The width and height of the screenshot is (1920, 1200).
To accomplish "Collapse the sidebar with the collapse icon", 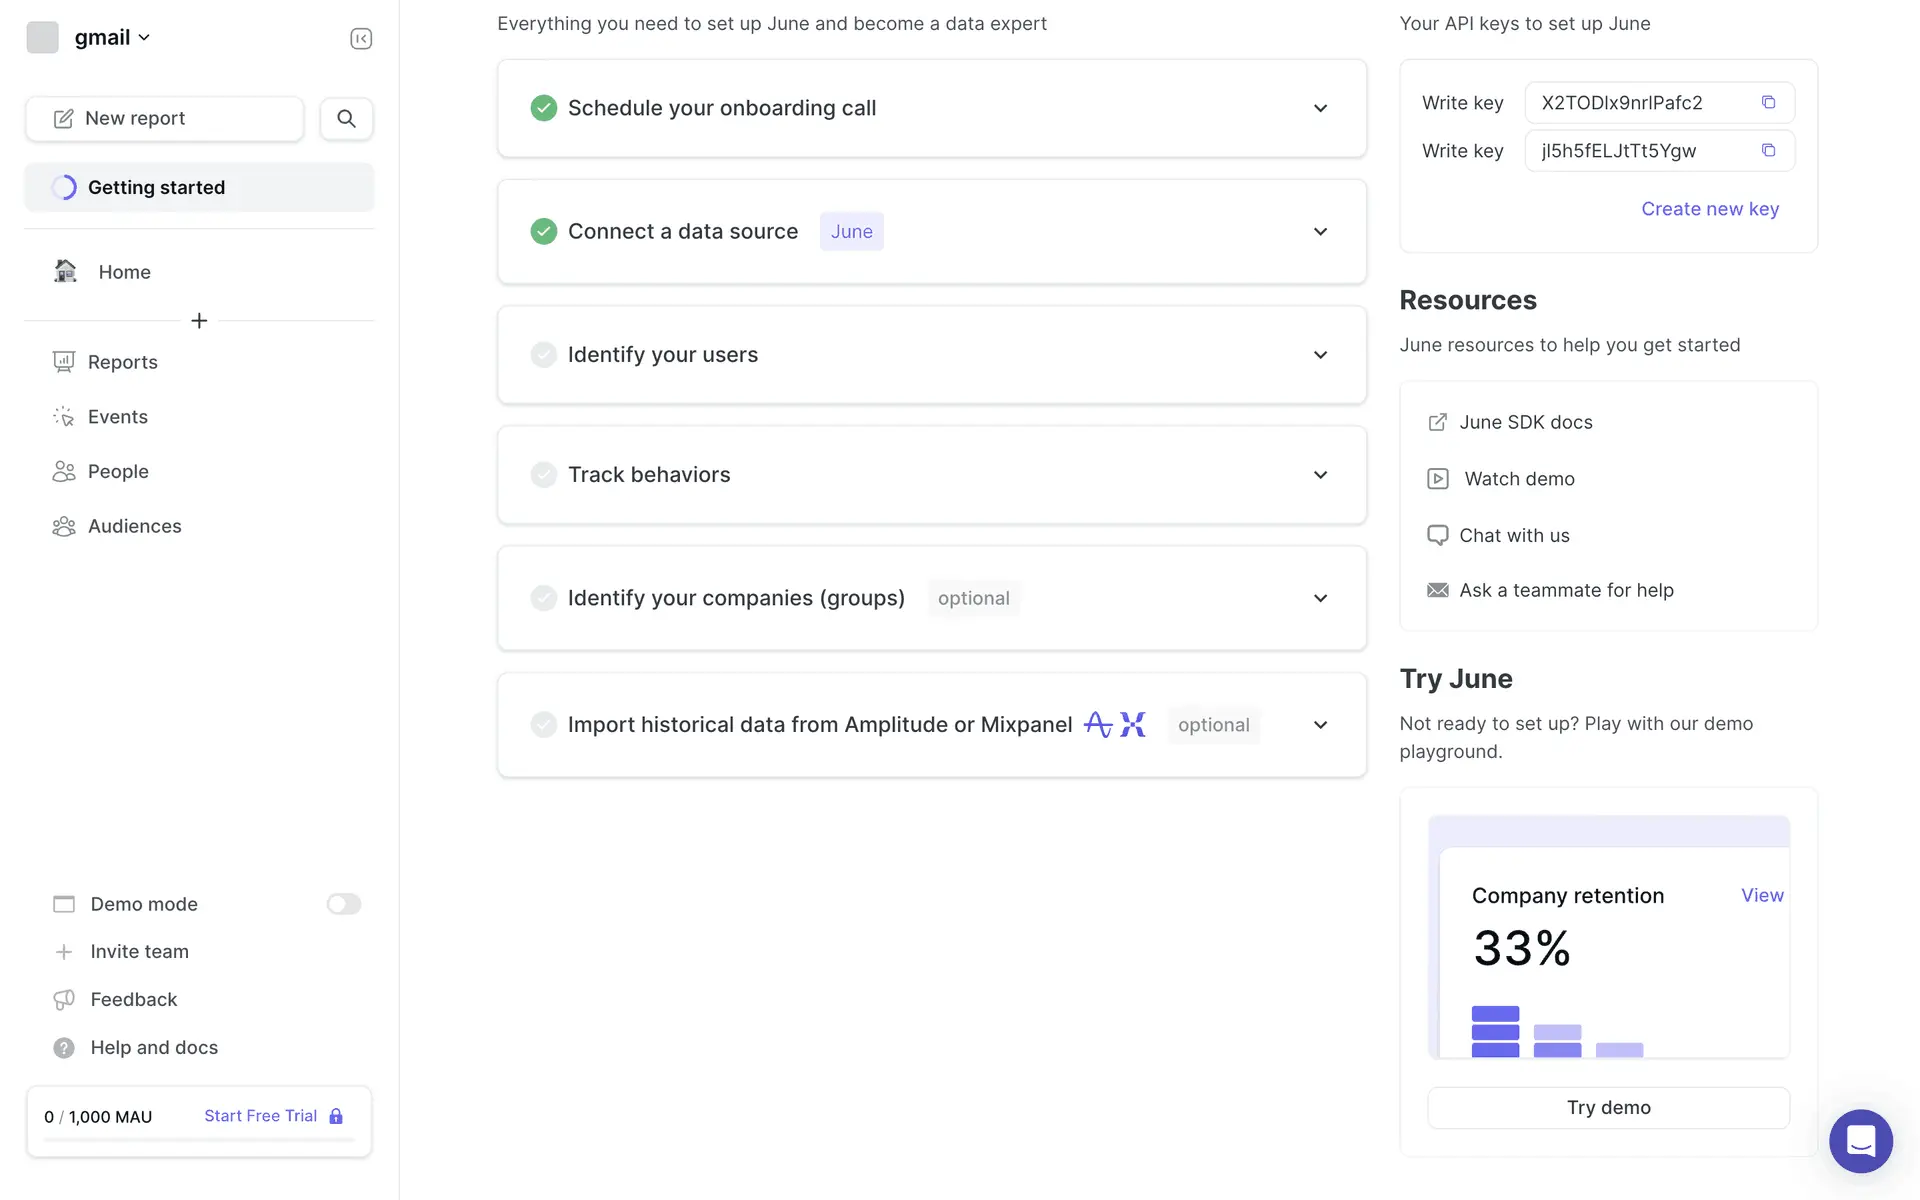I will [361, 38].
